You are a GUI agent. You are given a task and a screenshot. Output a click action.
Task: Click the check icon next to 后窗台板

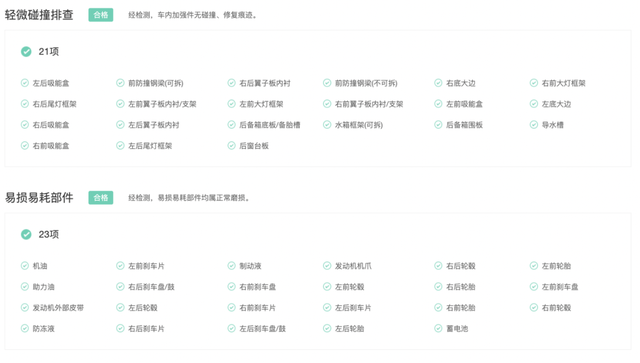click(231, 145)
